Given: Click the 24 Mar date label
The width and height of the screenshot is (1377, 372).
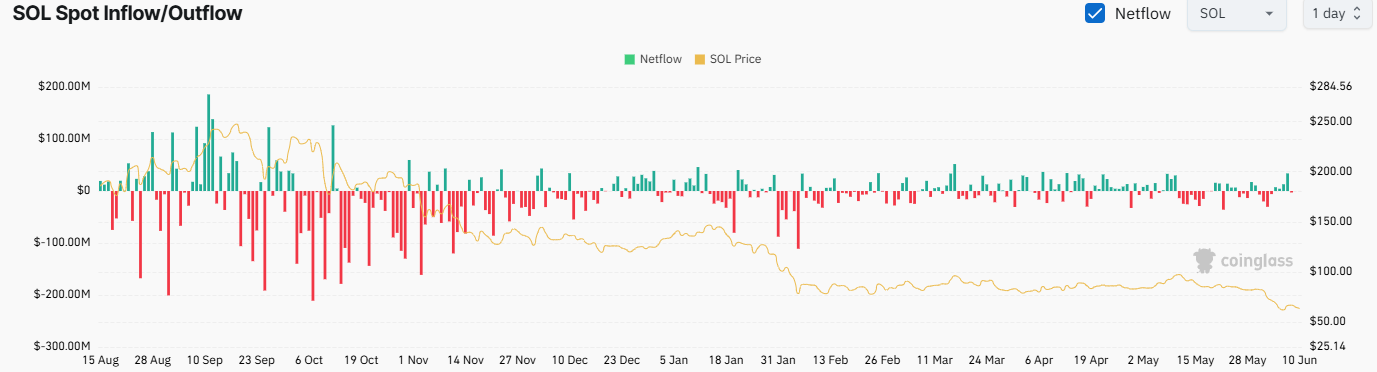Looking at the screenshot, I should point(986,359).
